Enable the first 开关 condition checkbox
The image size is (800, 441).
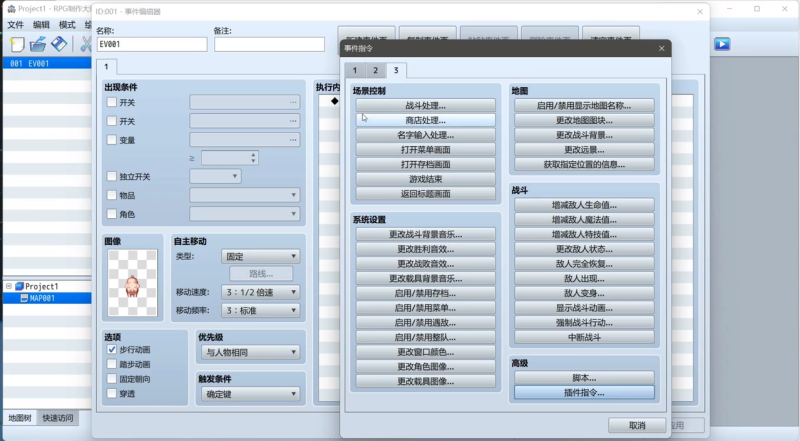point(112,102)
